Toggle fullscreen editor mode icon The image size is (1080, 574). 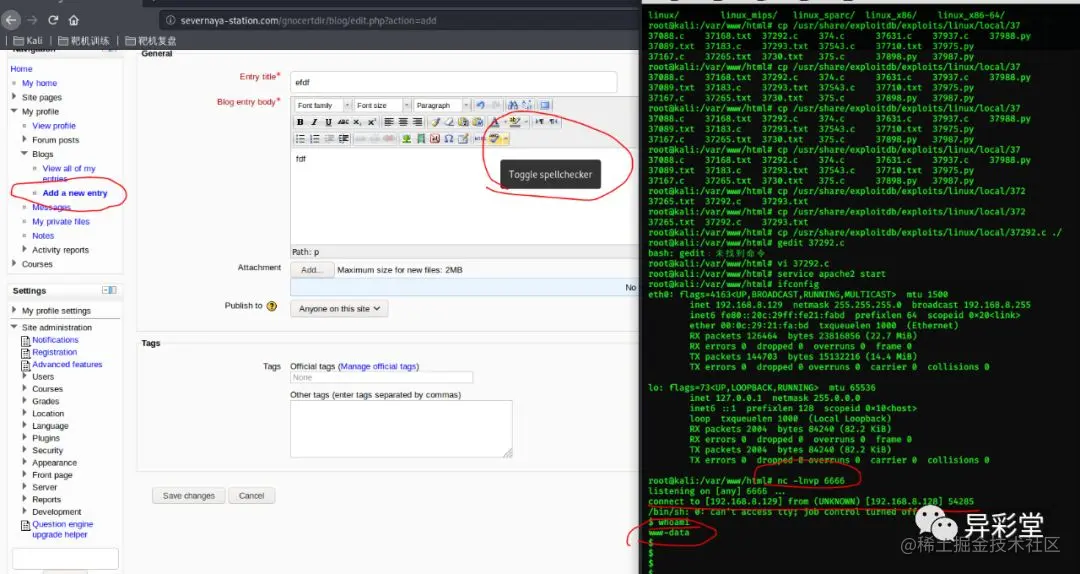coord(545,105)
